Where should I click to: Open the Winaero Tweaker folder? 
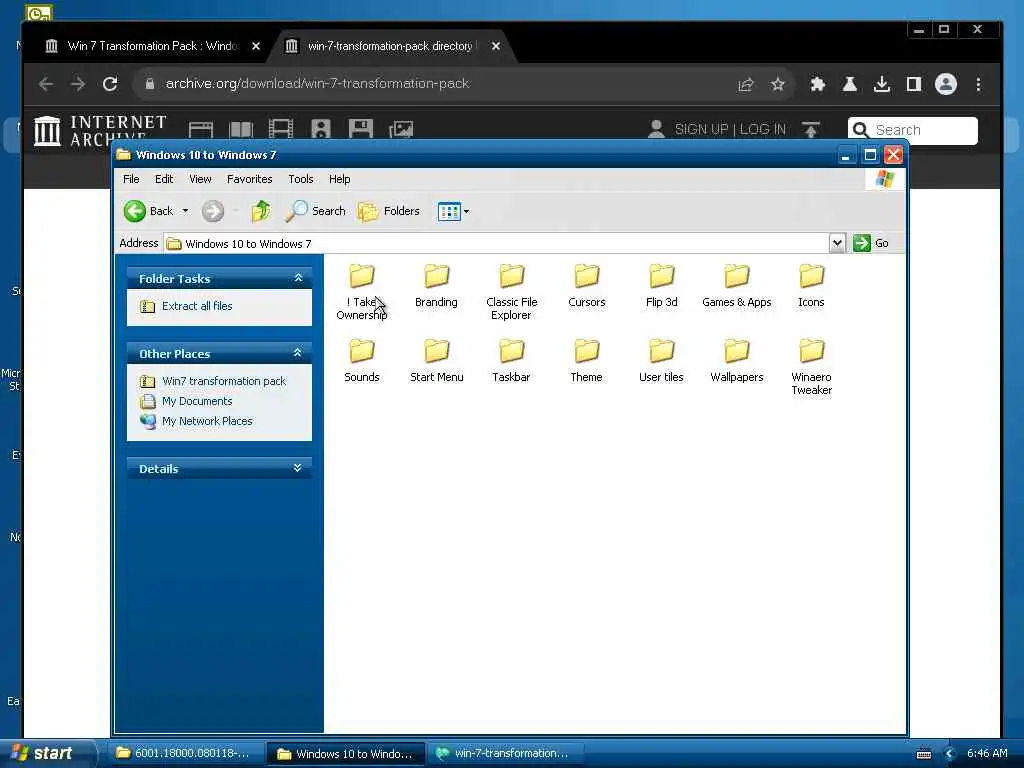(811, 366)
